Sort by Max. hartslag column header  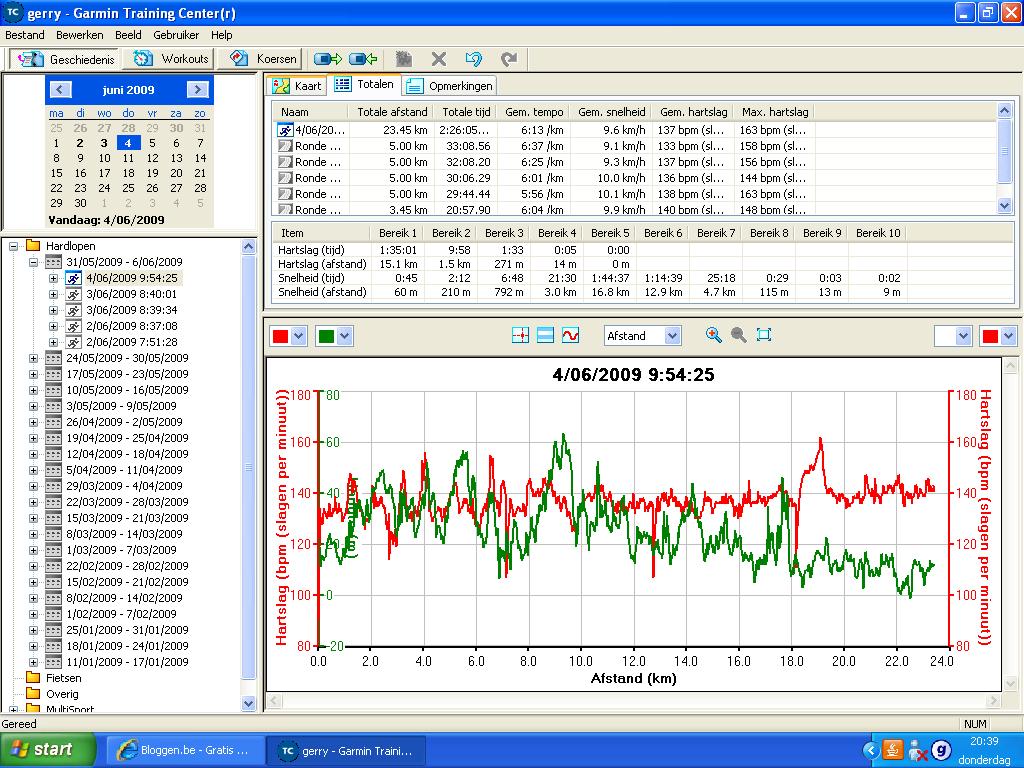[775, 112]
